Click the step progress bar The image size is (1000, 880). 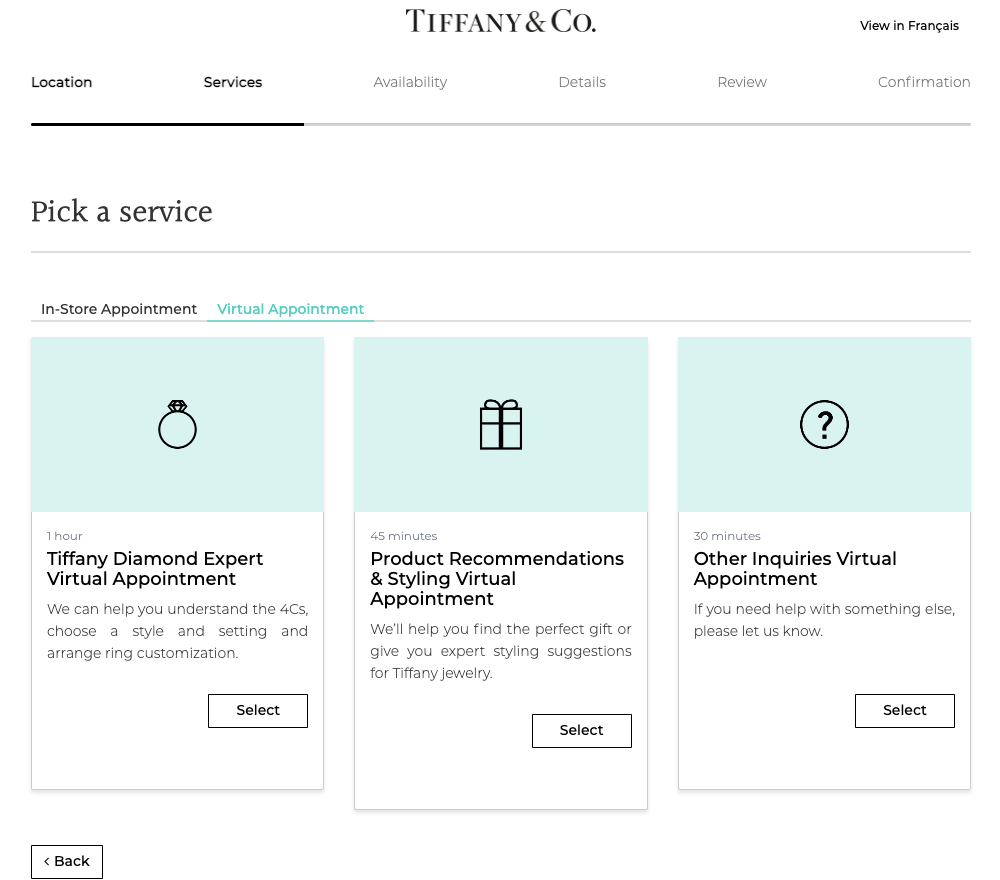coord(501,124)
